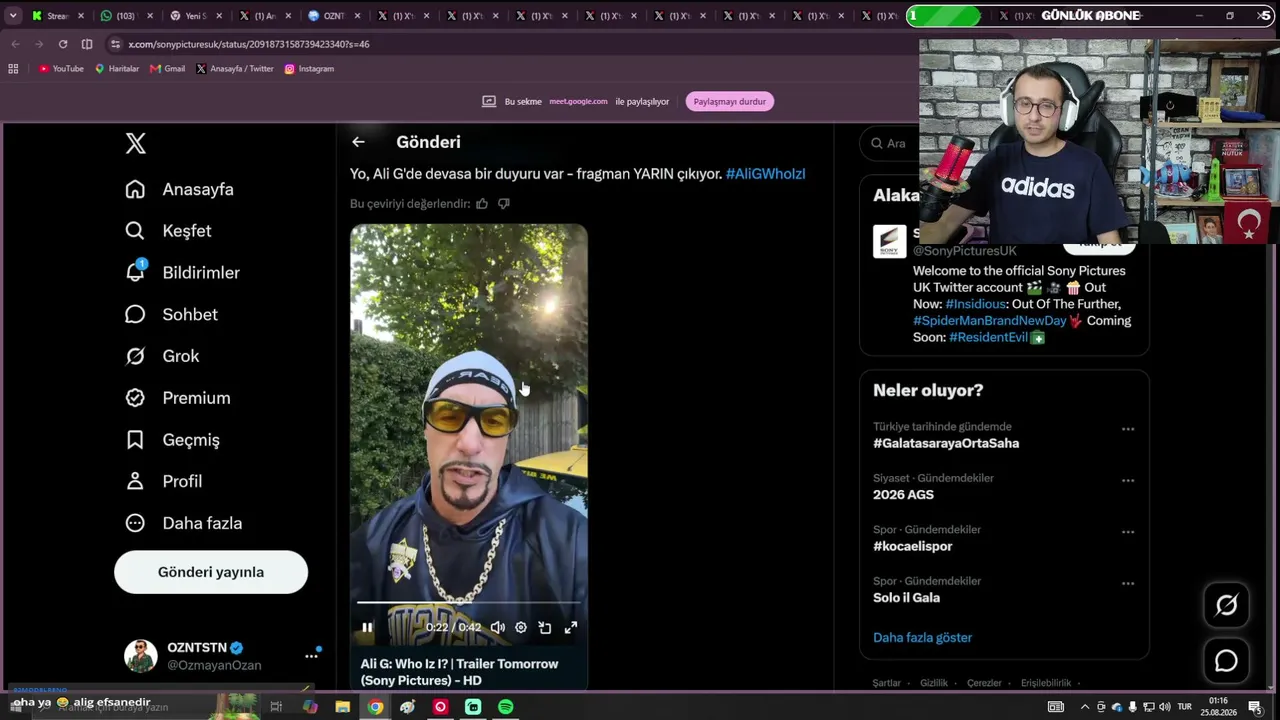Open the taskbar volume control
The width and height of the screenshot is (1280, 720).
(x=1164, y=707)
